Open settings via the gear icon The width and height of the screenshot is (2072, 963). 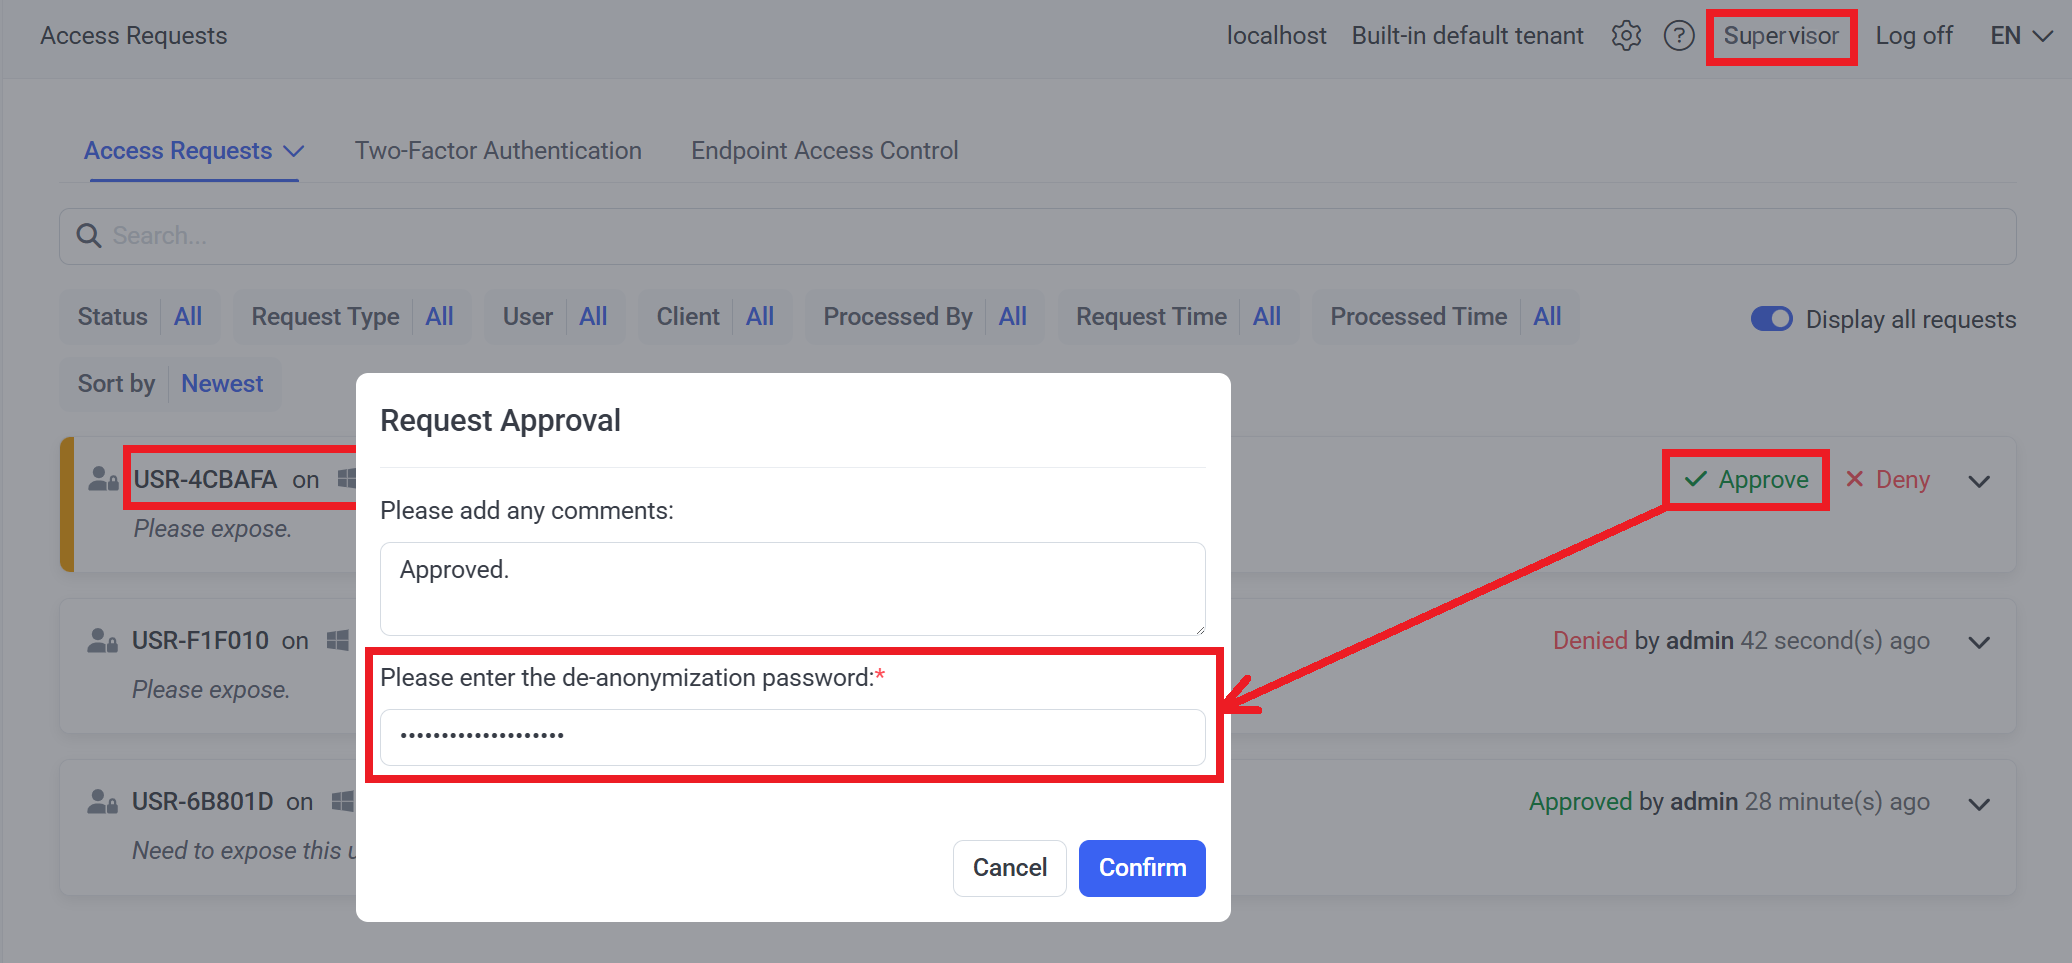coord(1626,36)
